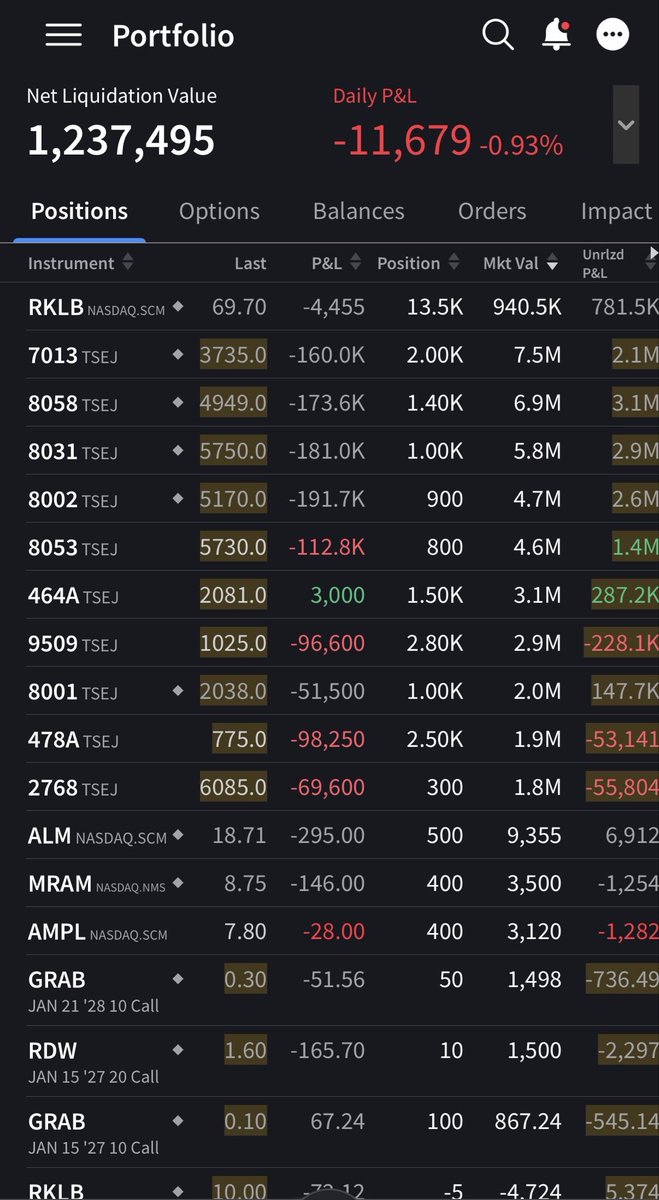
Task: Open the 8031 TSEJ position
Action: [329, 451]
